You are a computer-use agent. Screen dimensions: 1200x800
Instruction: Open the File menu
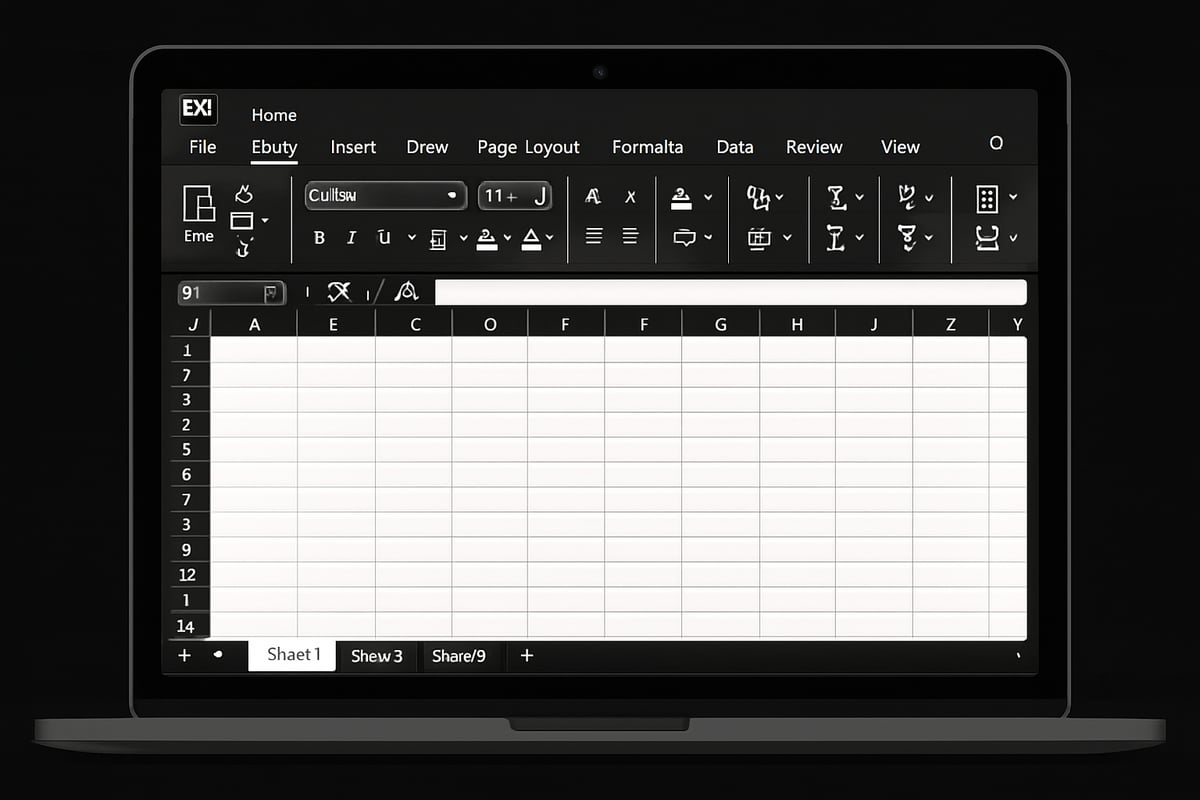pos(202,147)
